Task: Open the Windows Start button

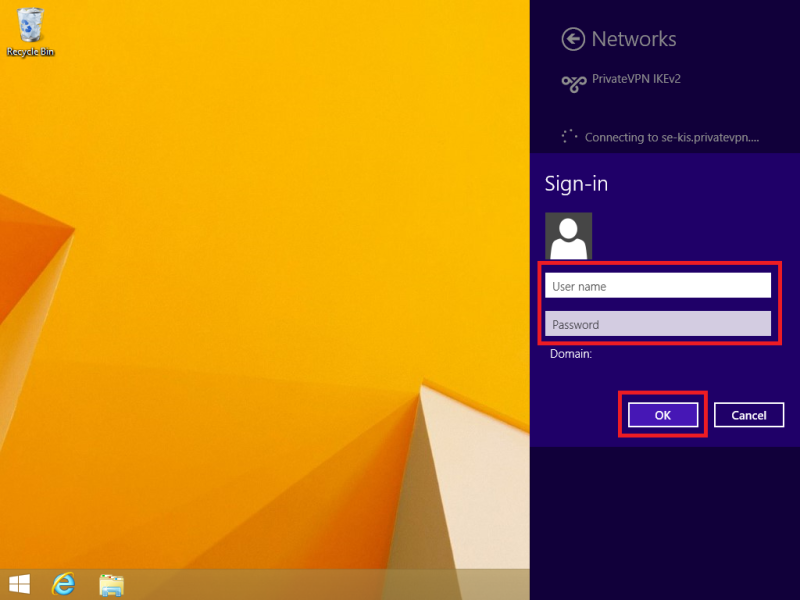Action: pos(19,584)
